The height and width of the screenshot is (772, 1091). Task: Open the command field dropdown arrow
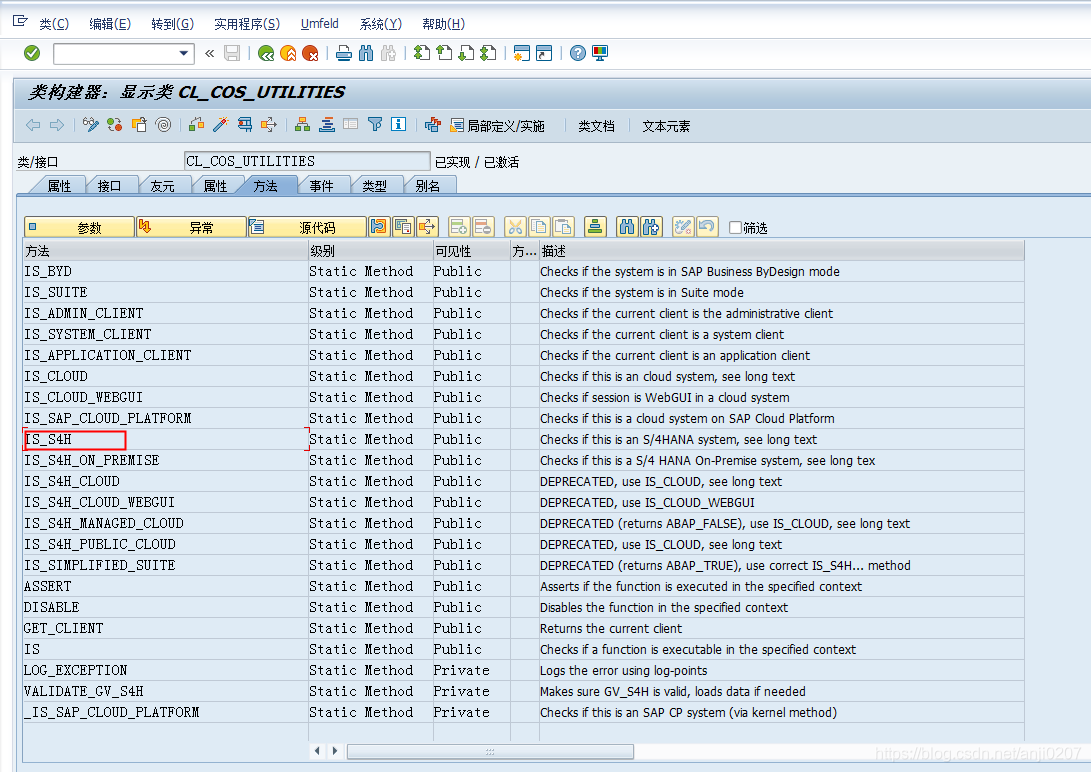[184, 53]
